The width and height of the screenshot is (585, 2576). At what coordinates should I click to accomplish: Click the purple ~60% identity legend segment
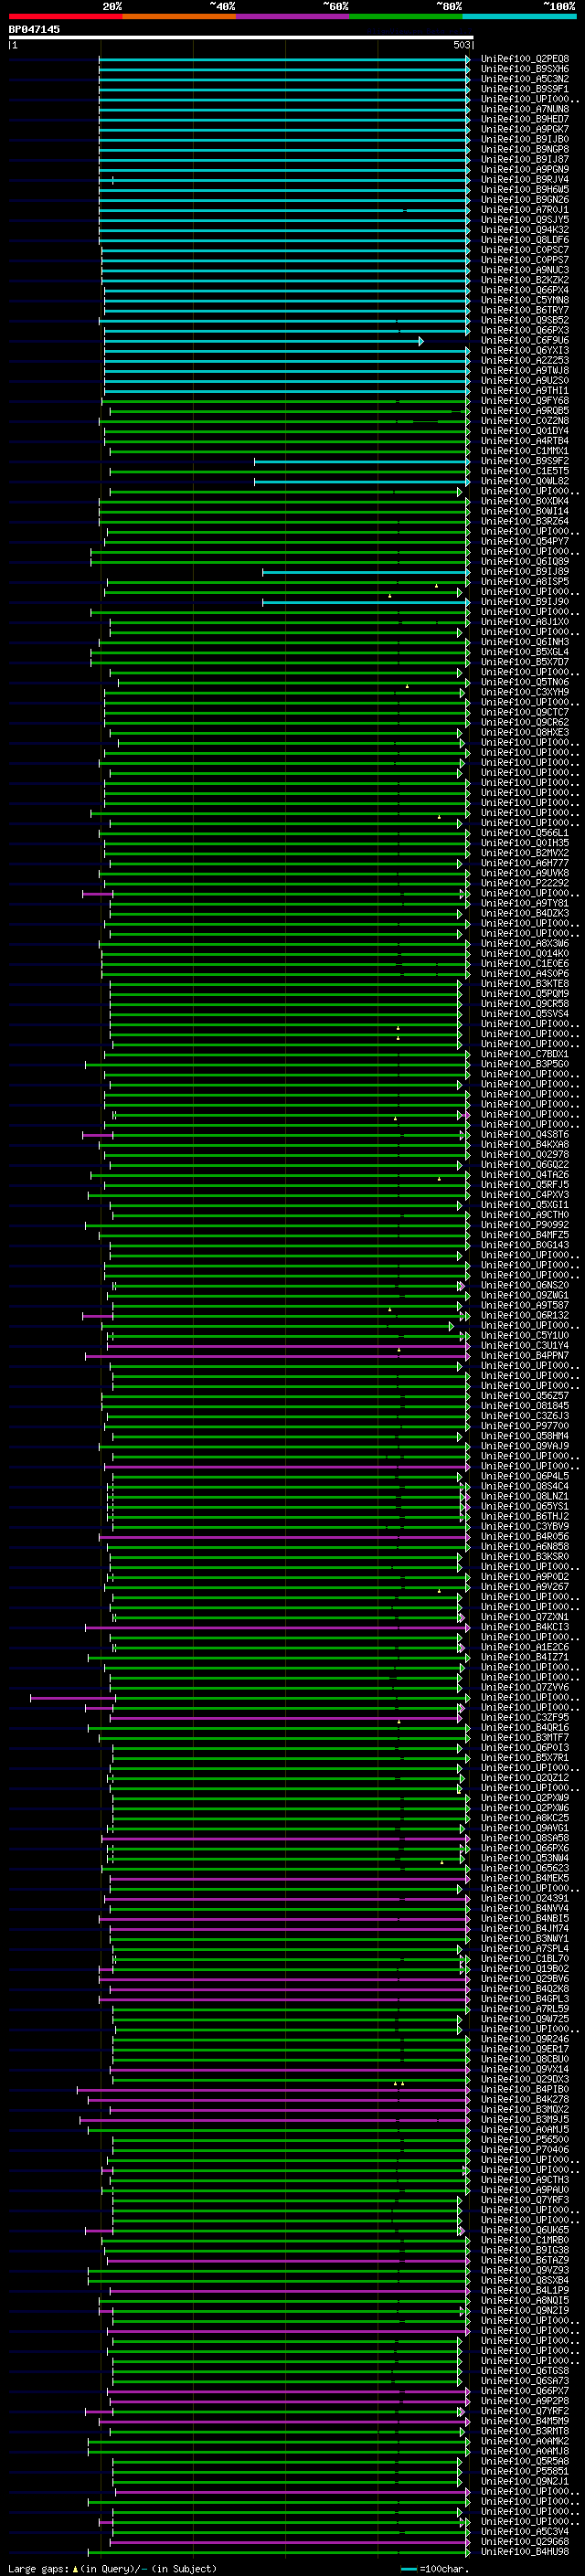coord(293,16)
